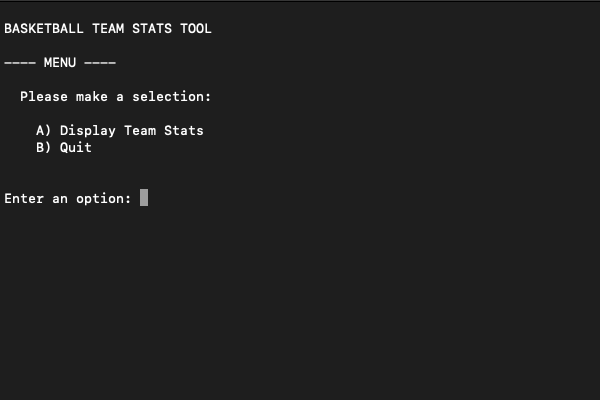Click the block cursor after the prompt
The width and height of the screenshot is (600, 400).
[x=144, y=198]
